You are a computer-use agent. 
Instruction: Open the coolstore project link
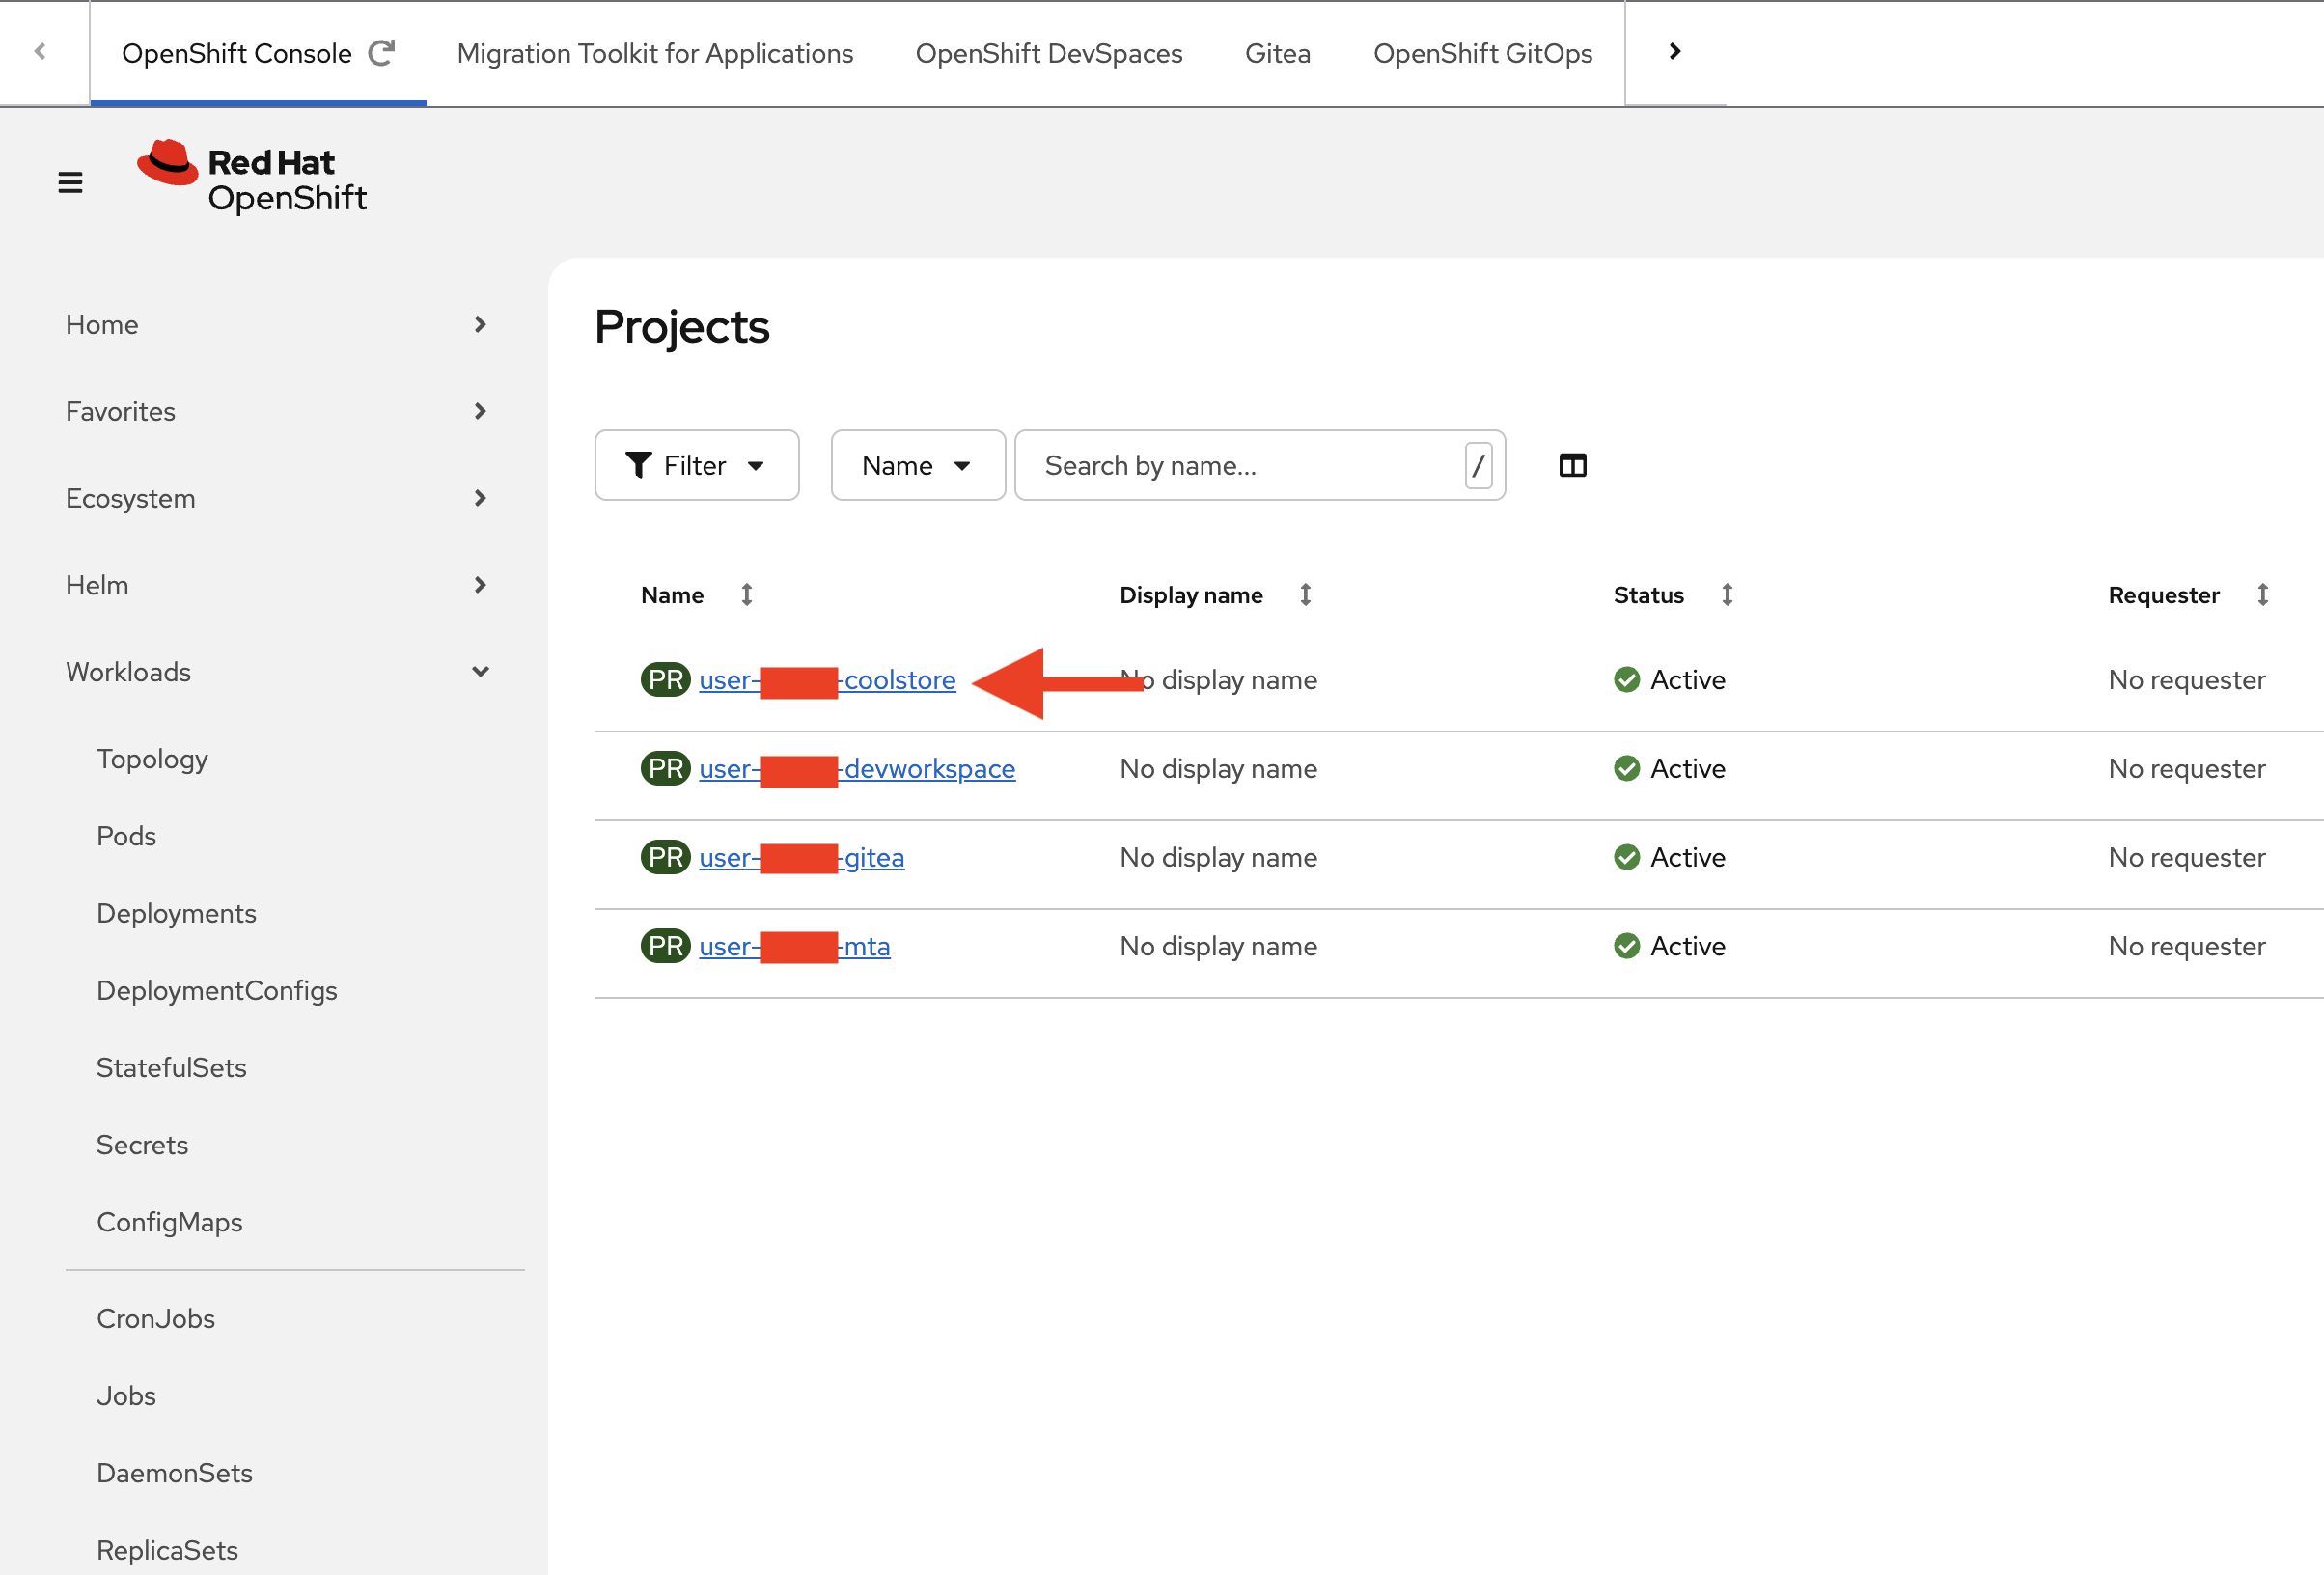click(x=899, y=680)
